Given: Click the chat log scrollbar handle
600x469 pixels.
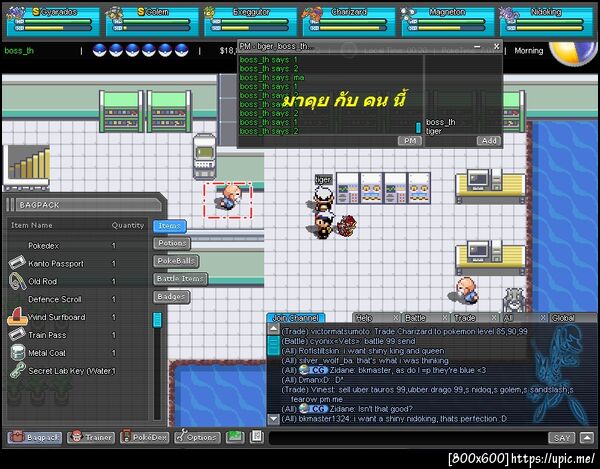Looking at the screenshot, I should pos(274,345).
